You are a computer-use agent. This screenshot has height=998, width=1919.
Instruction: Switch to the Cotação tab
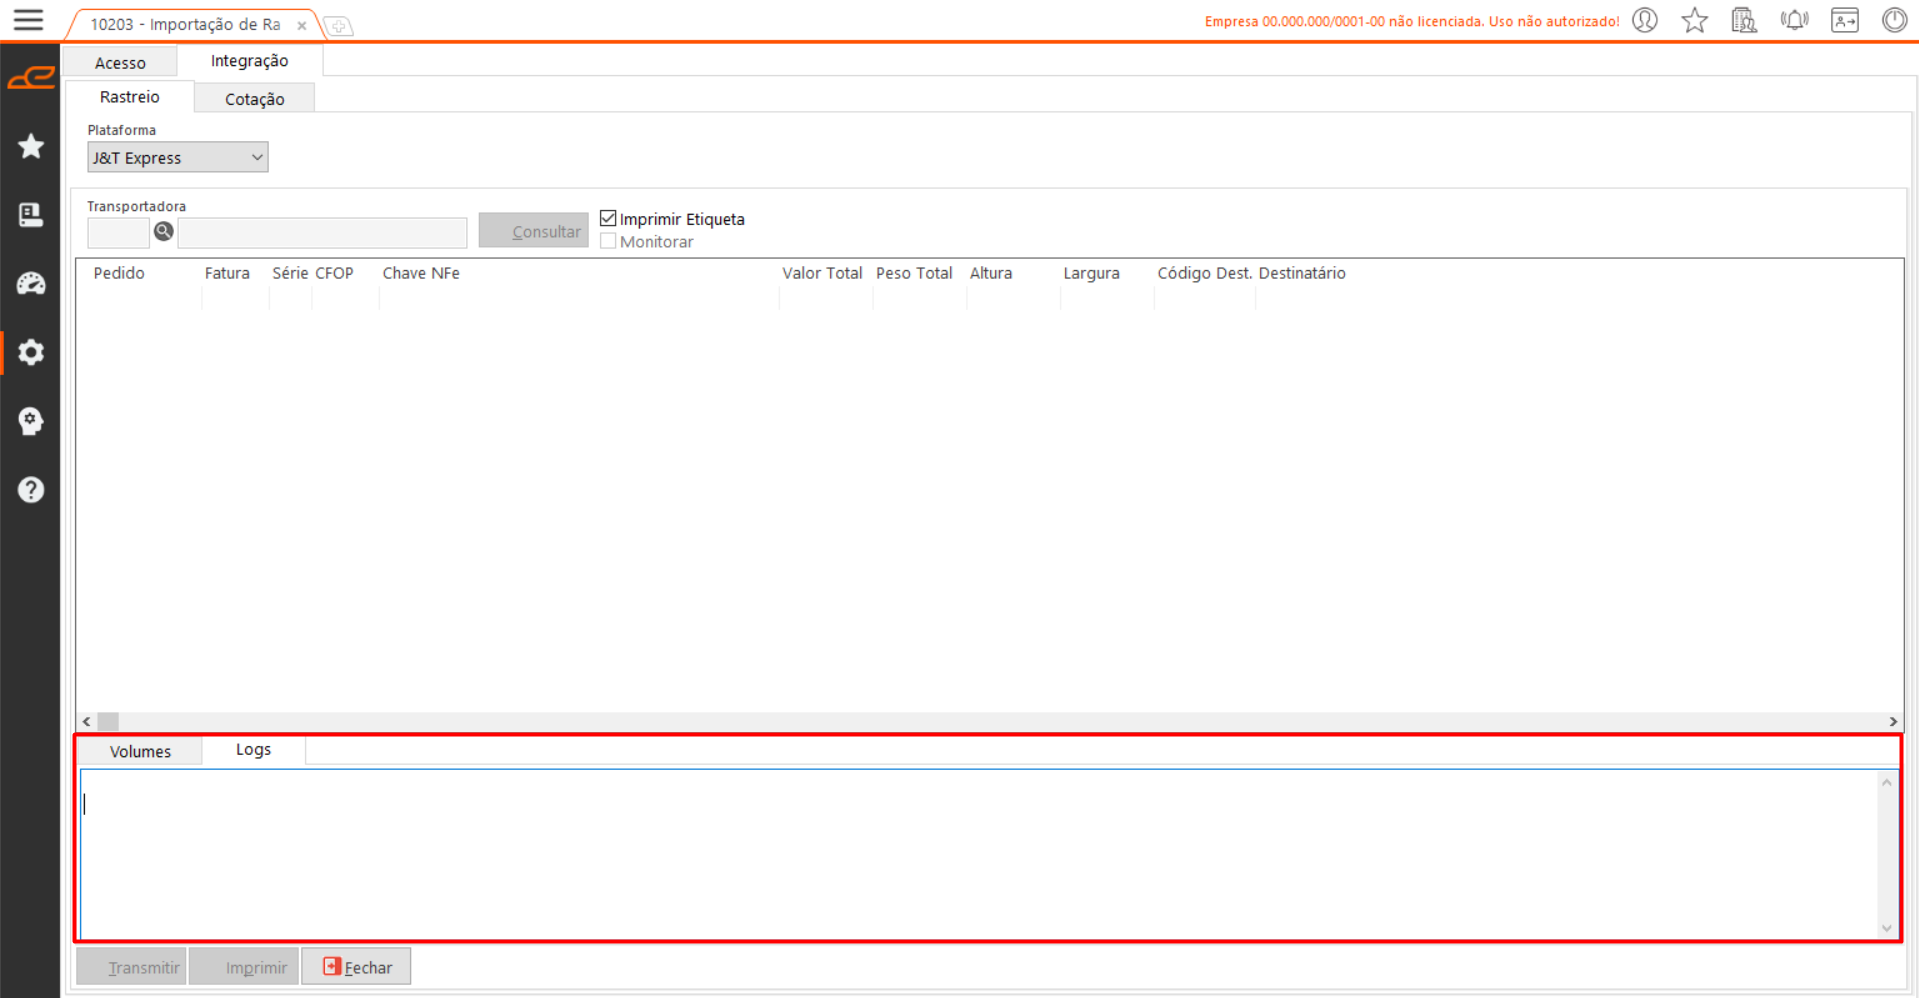coord(254,99)
